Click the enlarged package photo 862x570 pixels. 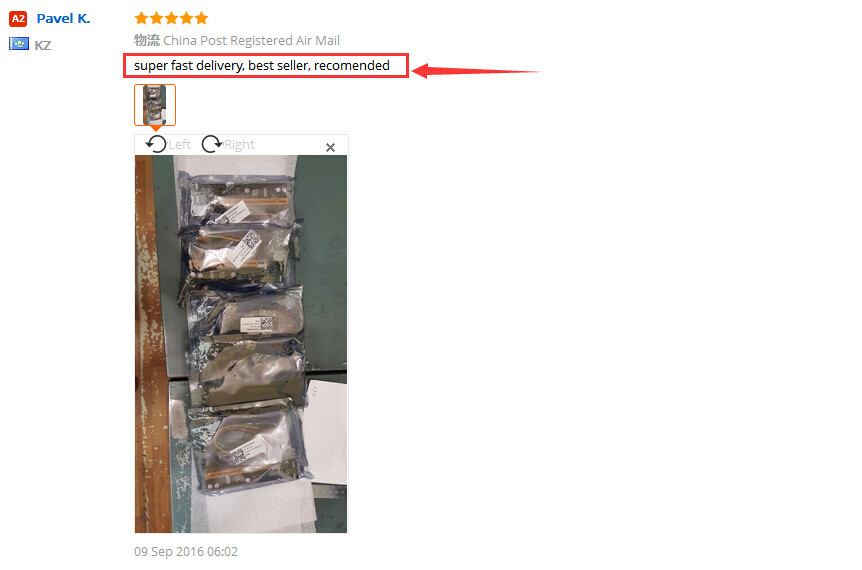click(x=241, y=344)
